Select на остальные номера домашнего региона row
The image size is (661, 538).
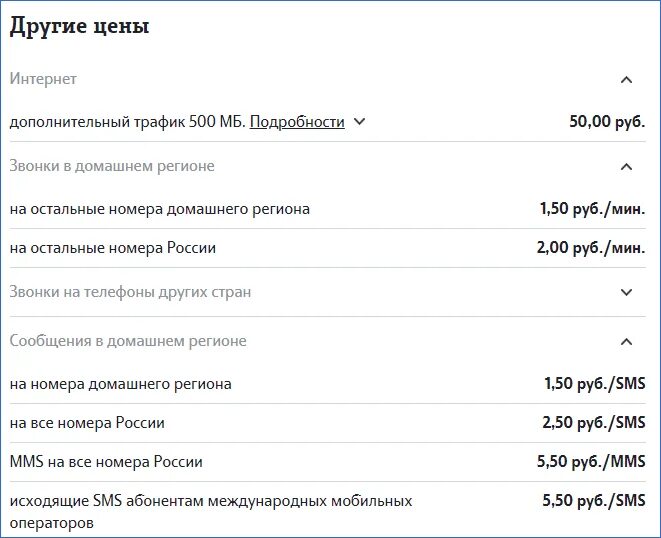pos(328,209)
